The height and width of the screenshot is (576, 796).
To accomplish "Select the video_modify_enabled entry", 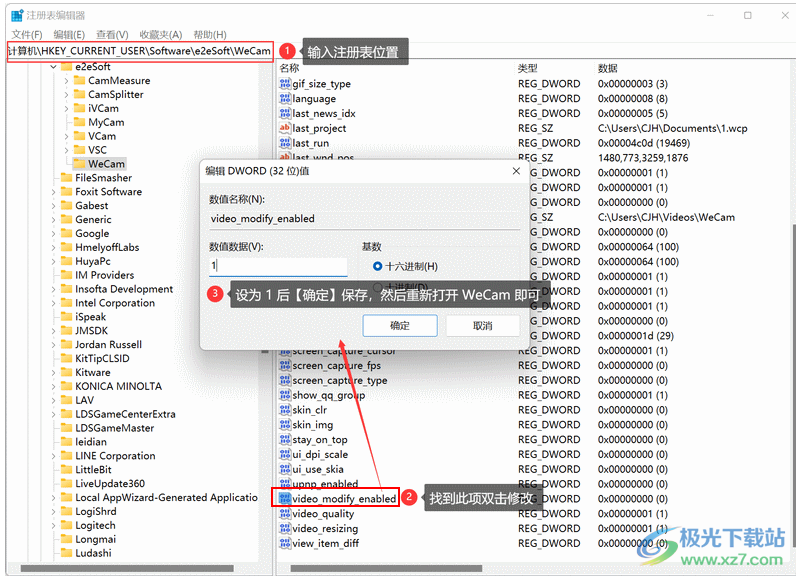I will click(x=344, y=499).
